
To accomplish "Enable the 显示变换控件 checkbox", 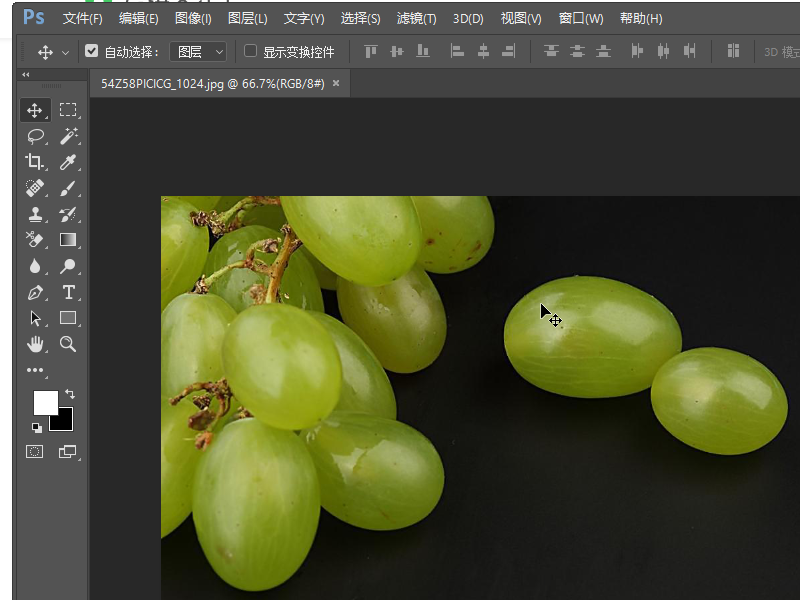I will 250,51.
